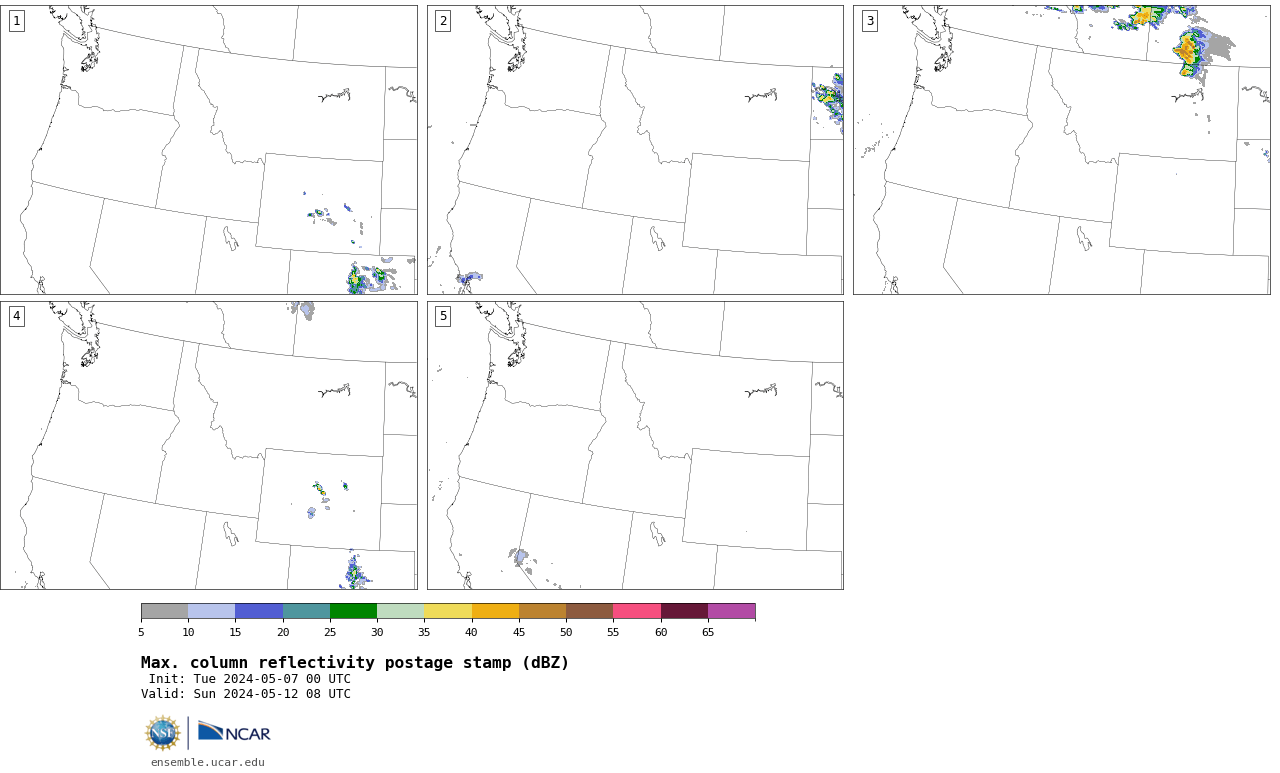Click the pale green 30-35 dBZ swatch
1280x773 pixels.
pos(400,611)
